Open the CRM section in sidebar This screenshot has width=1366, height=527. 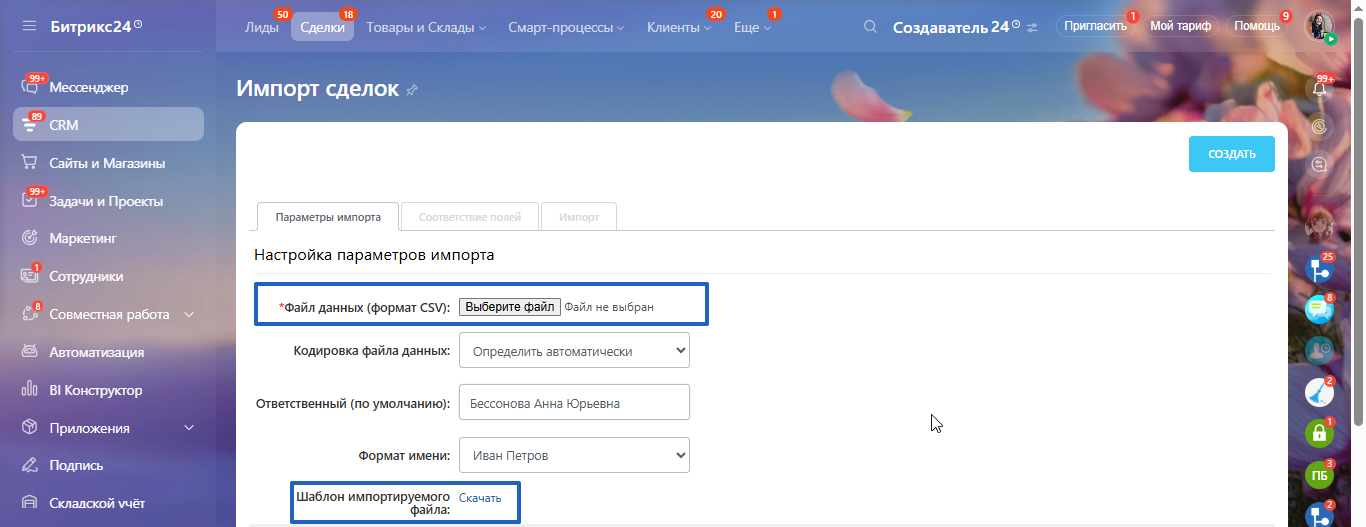tap(108, 125)
